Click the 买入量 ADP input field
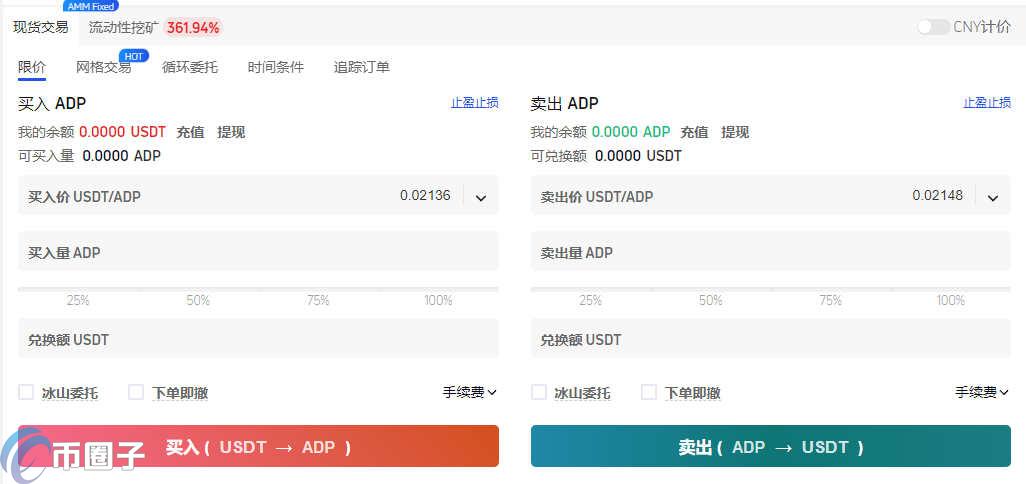This screenshot has width=1026, height=484. (x=258, y=253)
